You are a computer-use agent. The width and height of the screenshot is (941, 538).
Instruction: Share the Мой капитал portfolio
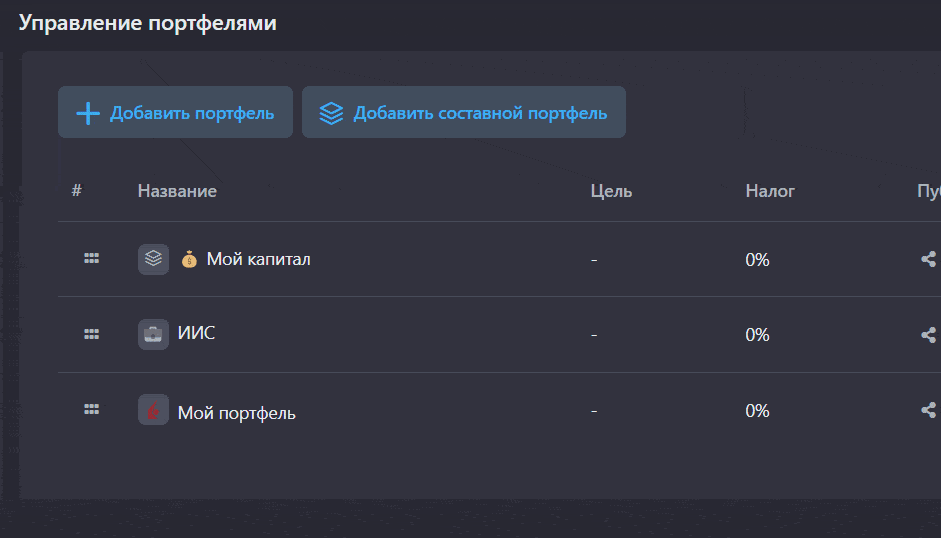point(928,259)
